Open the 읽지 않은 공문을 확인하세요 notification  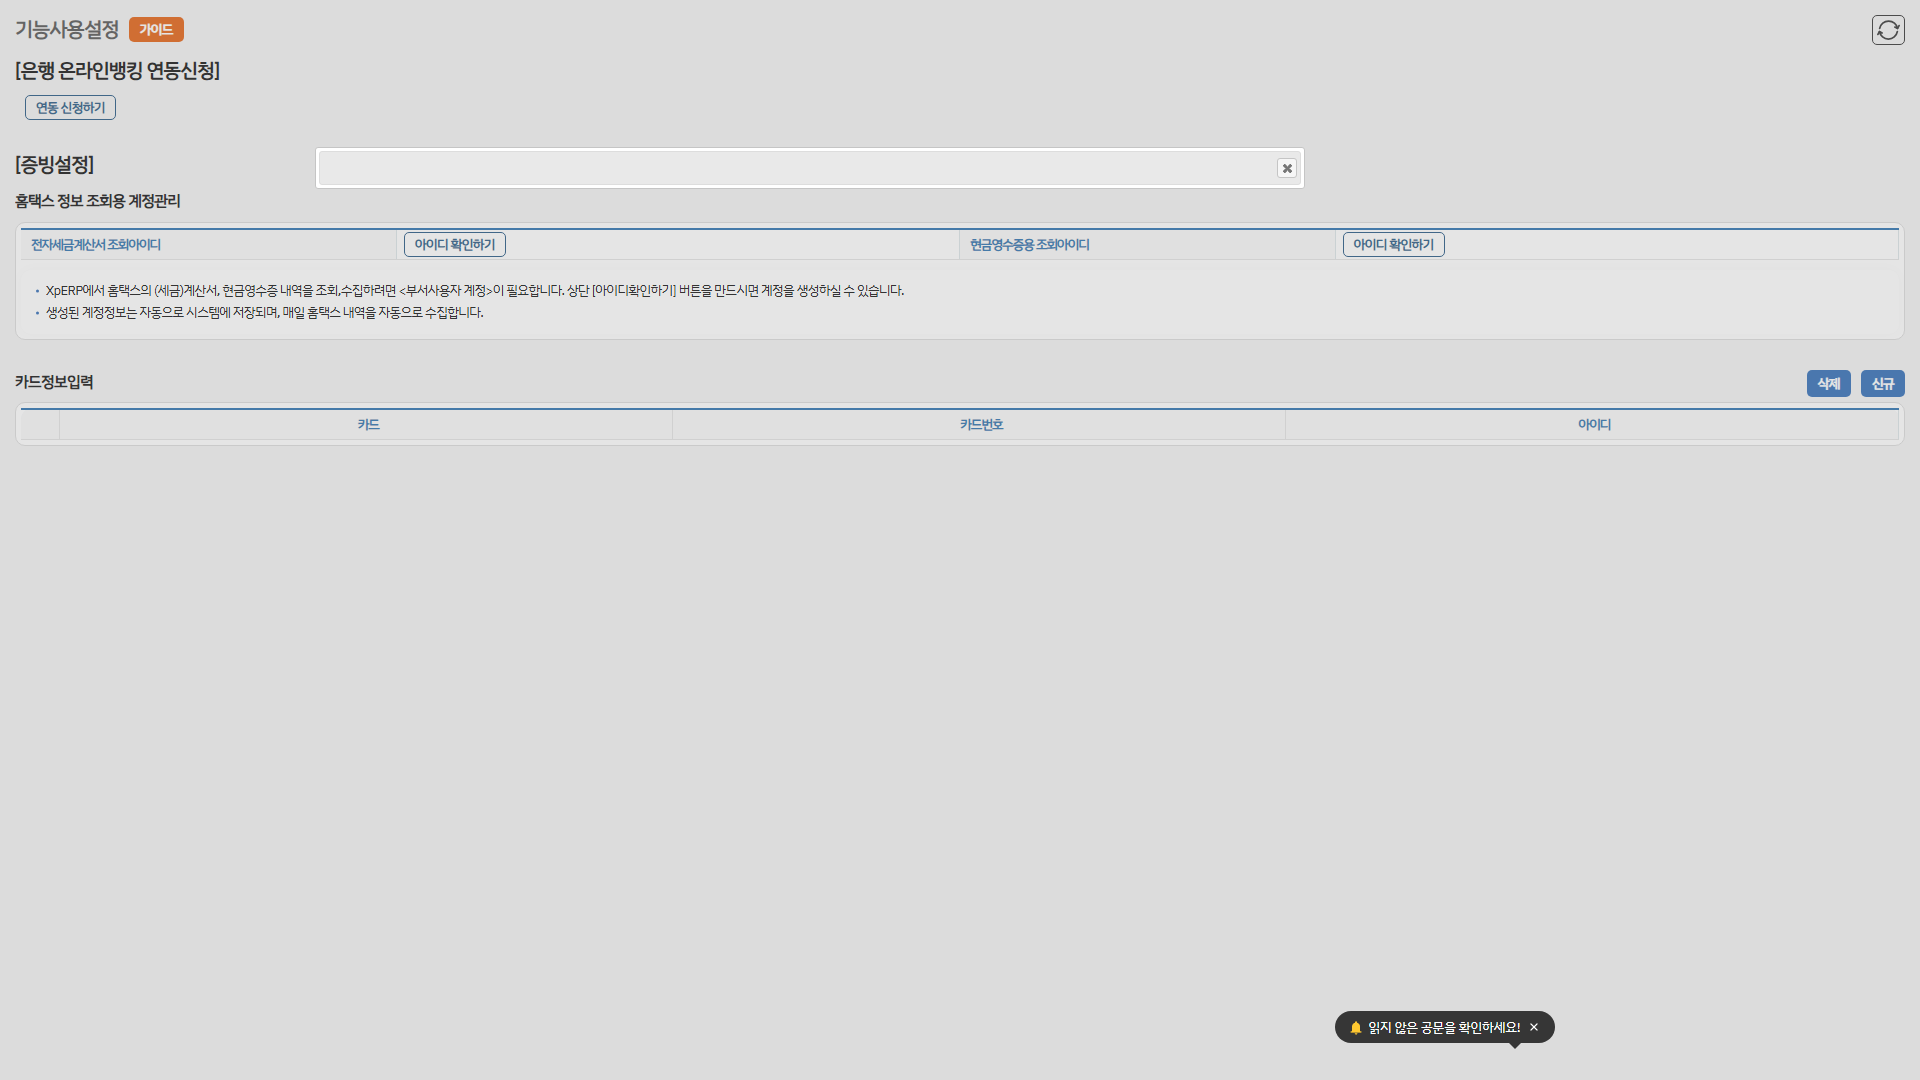[1443, 1027]
